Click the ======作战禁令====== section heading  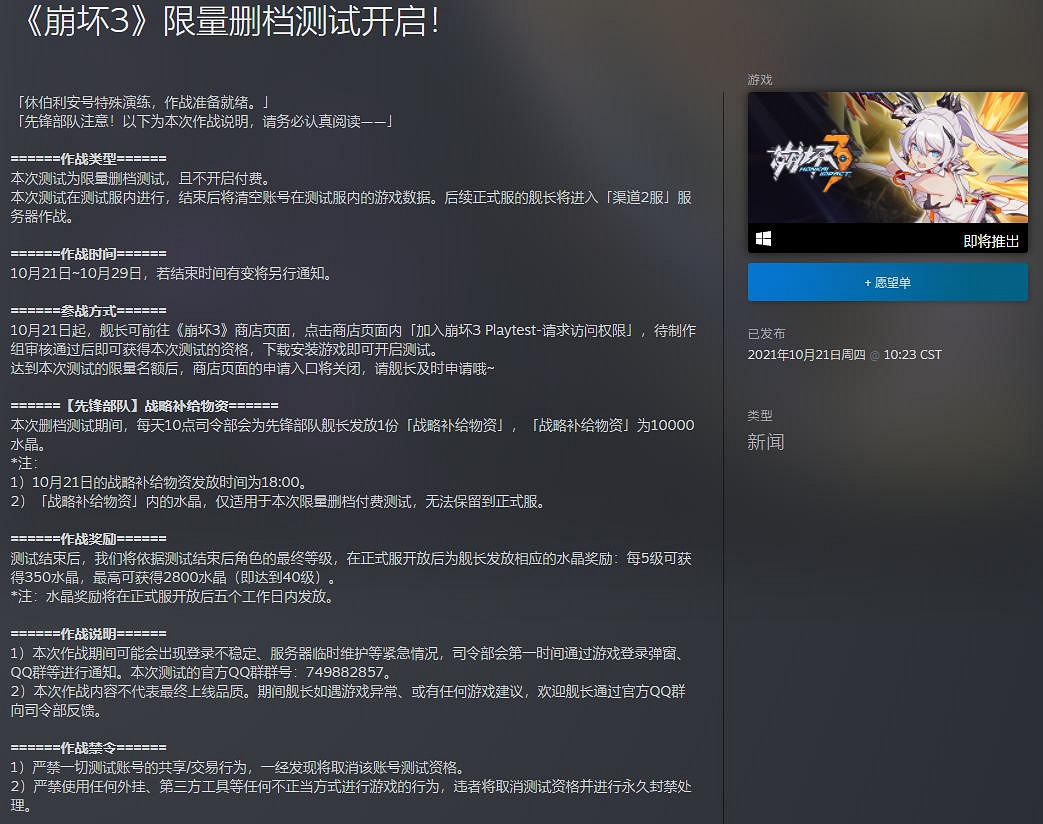89,747
